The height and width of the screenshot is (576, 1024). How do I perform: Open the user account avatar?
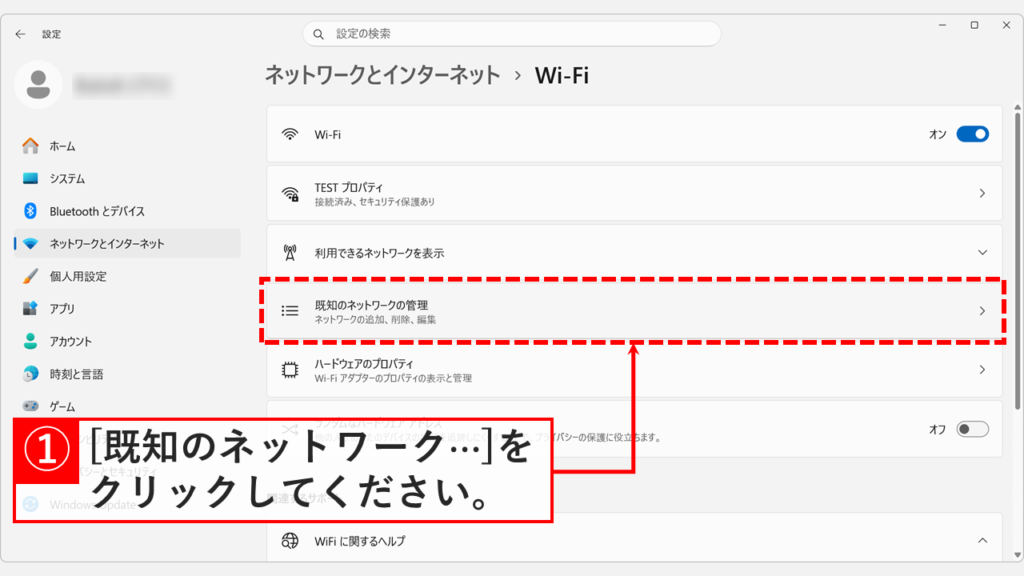tap(38, 84)
